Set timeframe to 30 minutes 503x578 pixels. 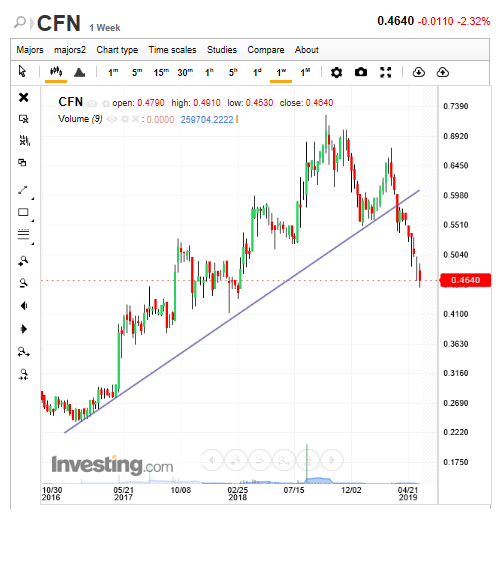click(x=185, y=72)
